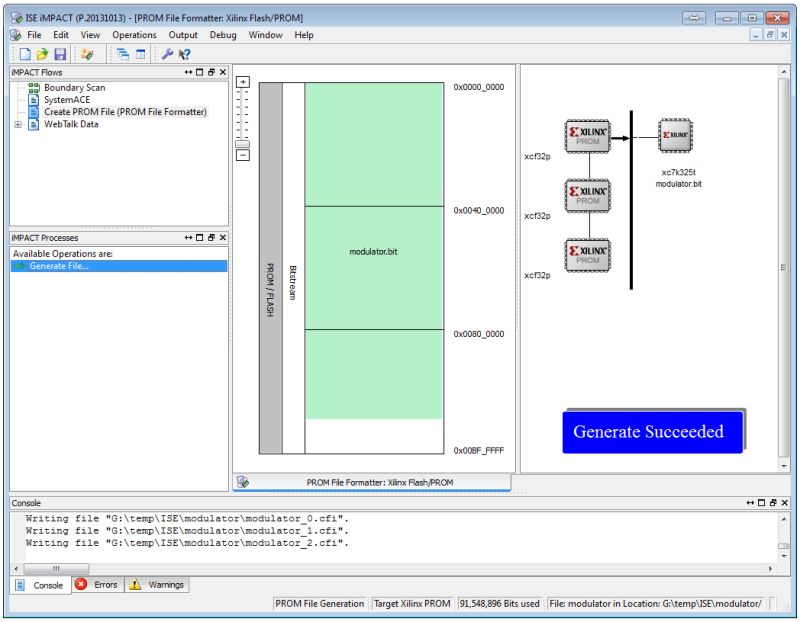Screen dimensions: 800x622
Task: Select the xc7k325t device icon
Action: 675,135
